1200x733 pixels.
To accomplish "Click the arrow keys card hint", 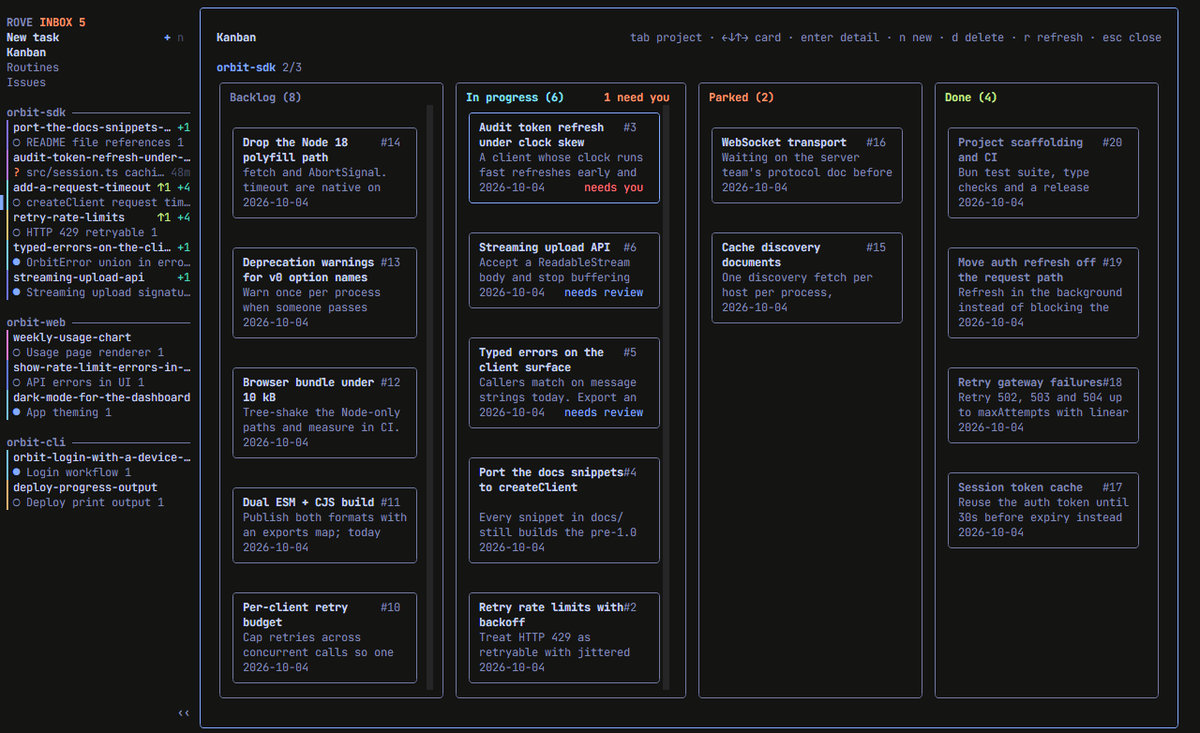I will pos(750,37).
